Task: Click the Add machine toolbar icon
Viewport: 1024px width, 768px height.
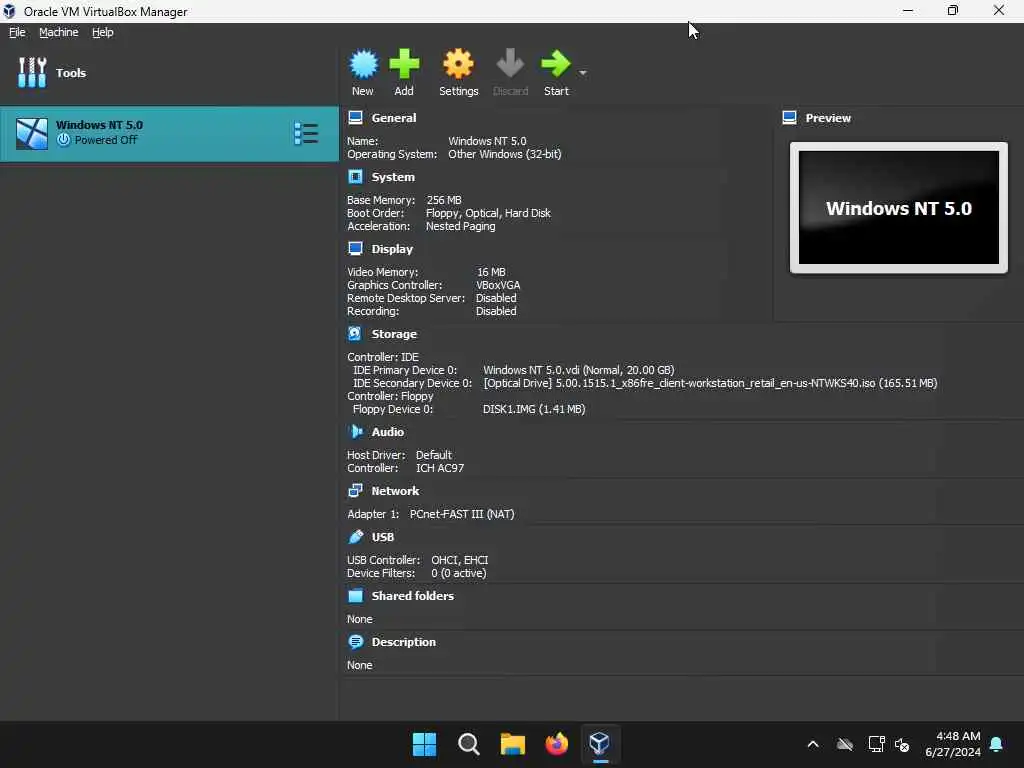Action: [404, 64]
